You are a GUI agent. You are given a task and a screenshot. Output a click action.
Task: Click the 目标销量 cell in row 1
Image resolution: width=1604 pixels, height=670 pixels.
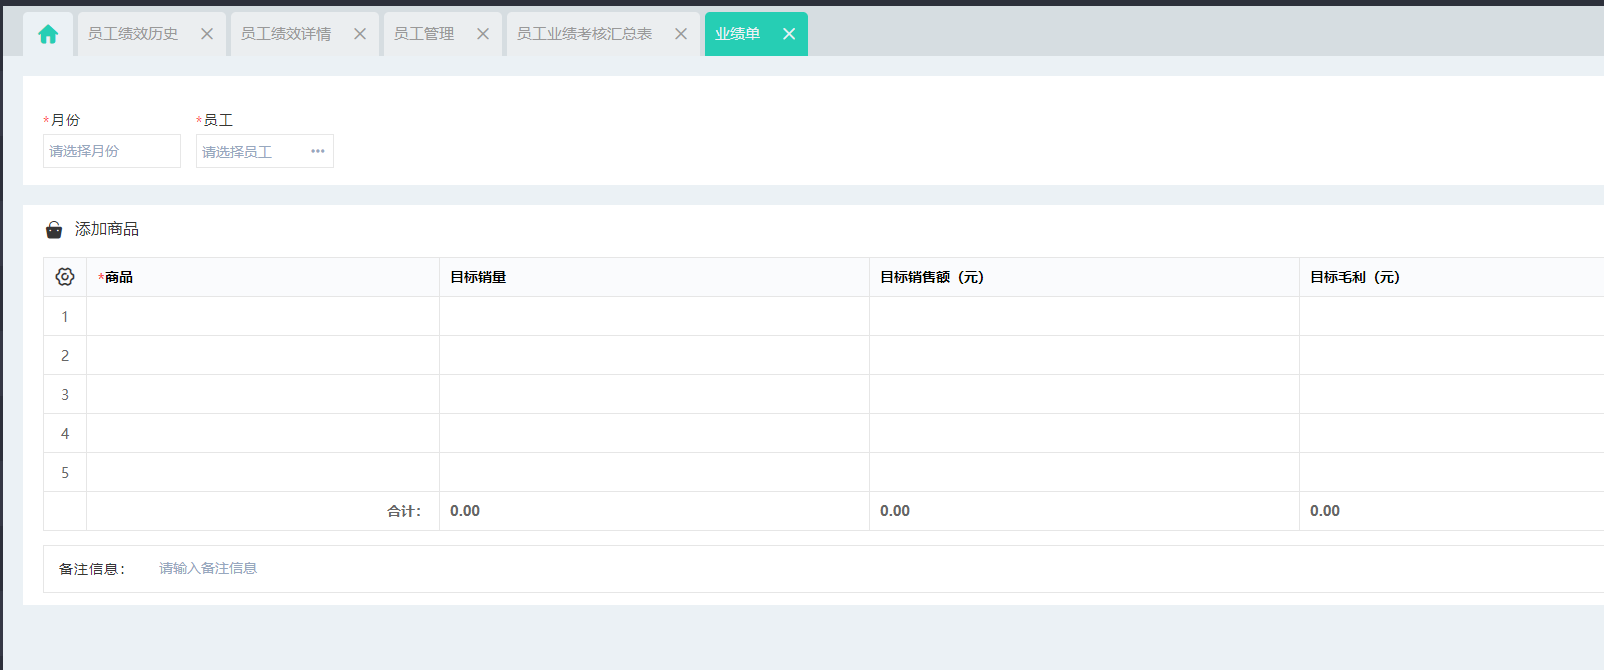click(655, 316)
